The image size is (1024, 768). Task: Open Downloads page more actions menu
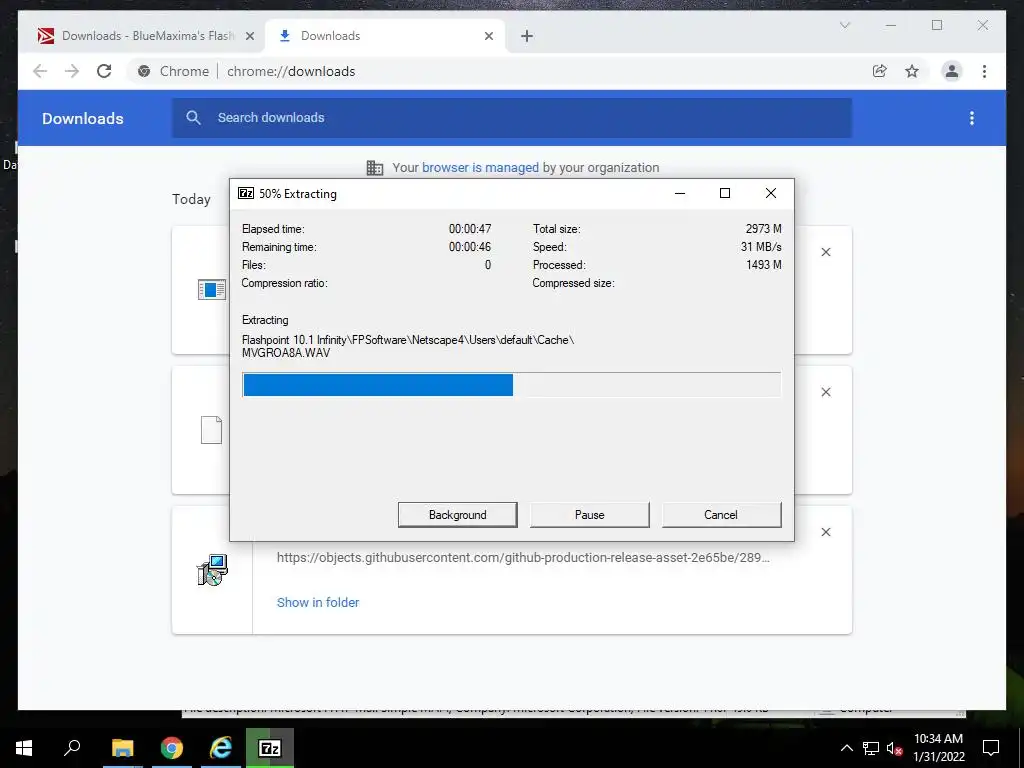tap(972, 118)
